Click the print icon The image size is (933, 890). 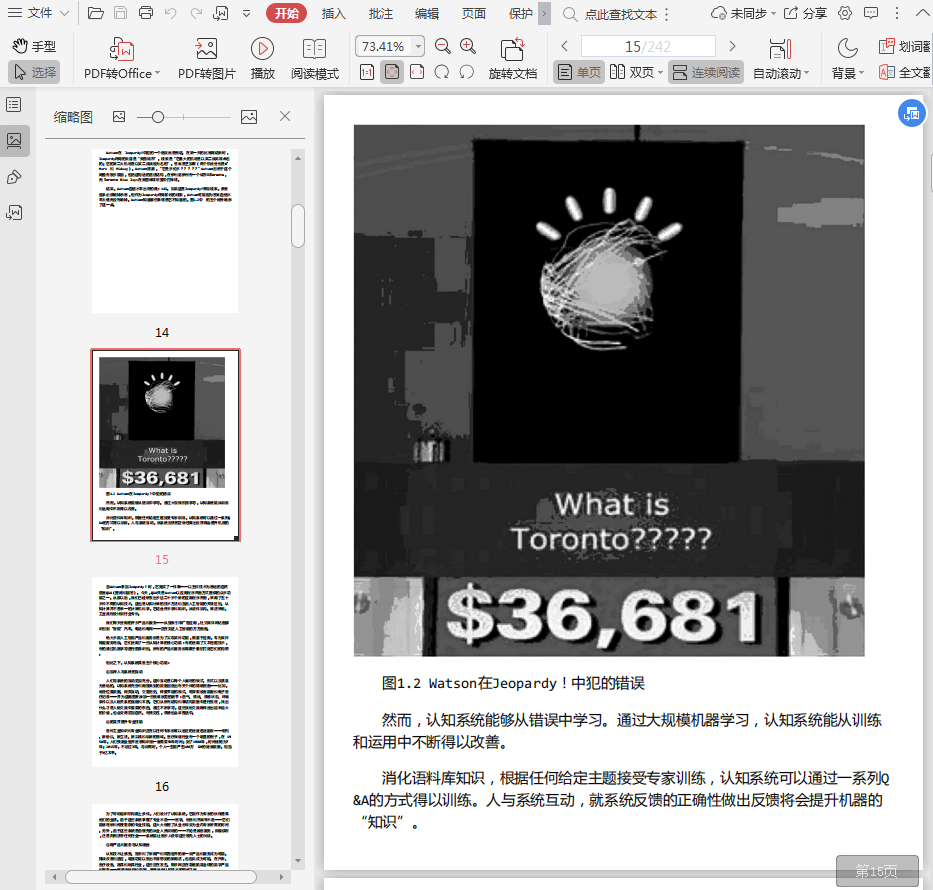[x=146, y=12]
